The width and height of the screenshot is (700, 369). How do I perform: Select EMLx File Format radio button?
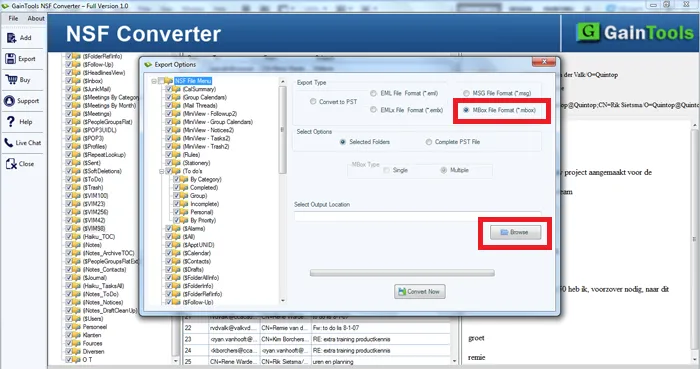[373, 110]
